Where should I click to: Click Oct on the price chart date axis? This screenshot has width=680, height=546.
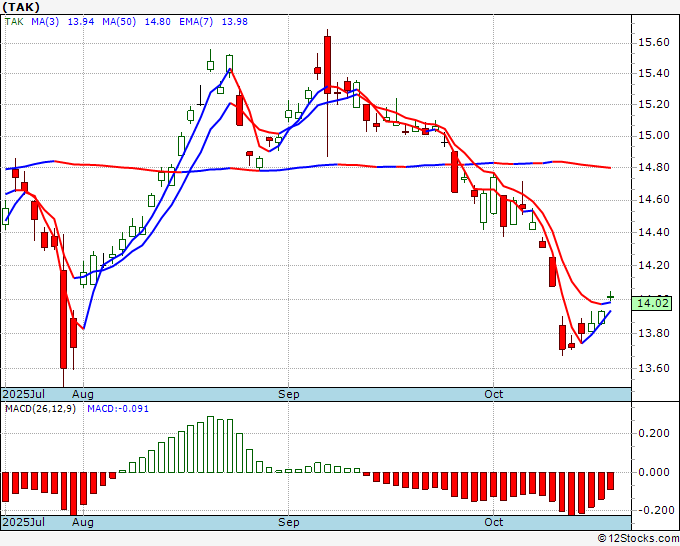pyautogui.click(x=494, y=394)
